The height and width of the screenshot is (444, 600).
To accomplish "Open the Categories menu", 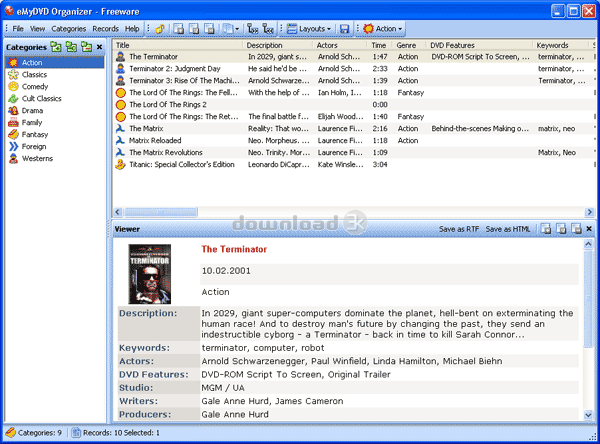I will (68, 29).
